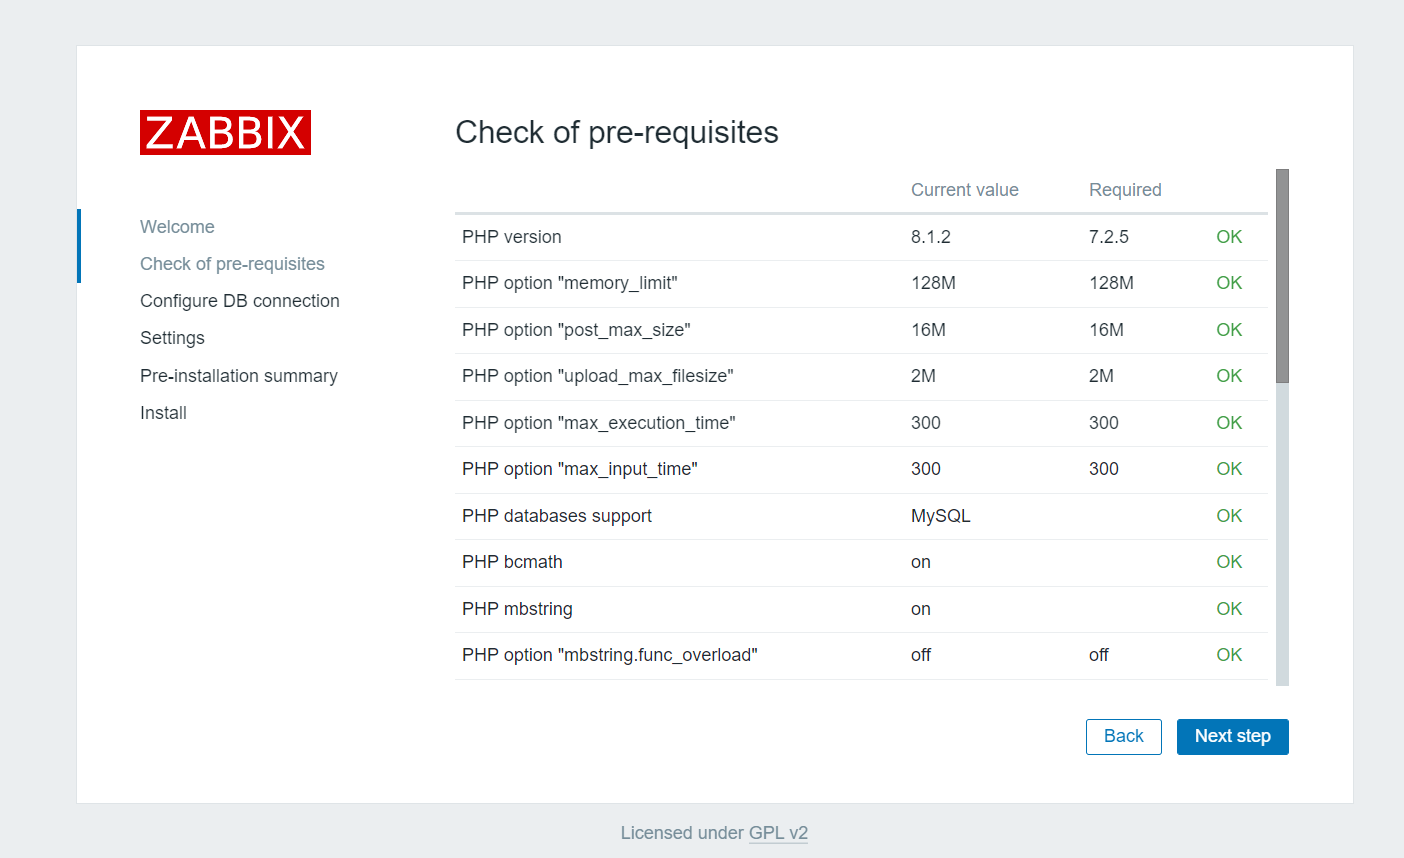Click the Next step button
The height and width of the screenshot is (858, 1404).
1232,737
